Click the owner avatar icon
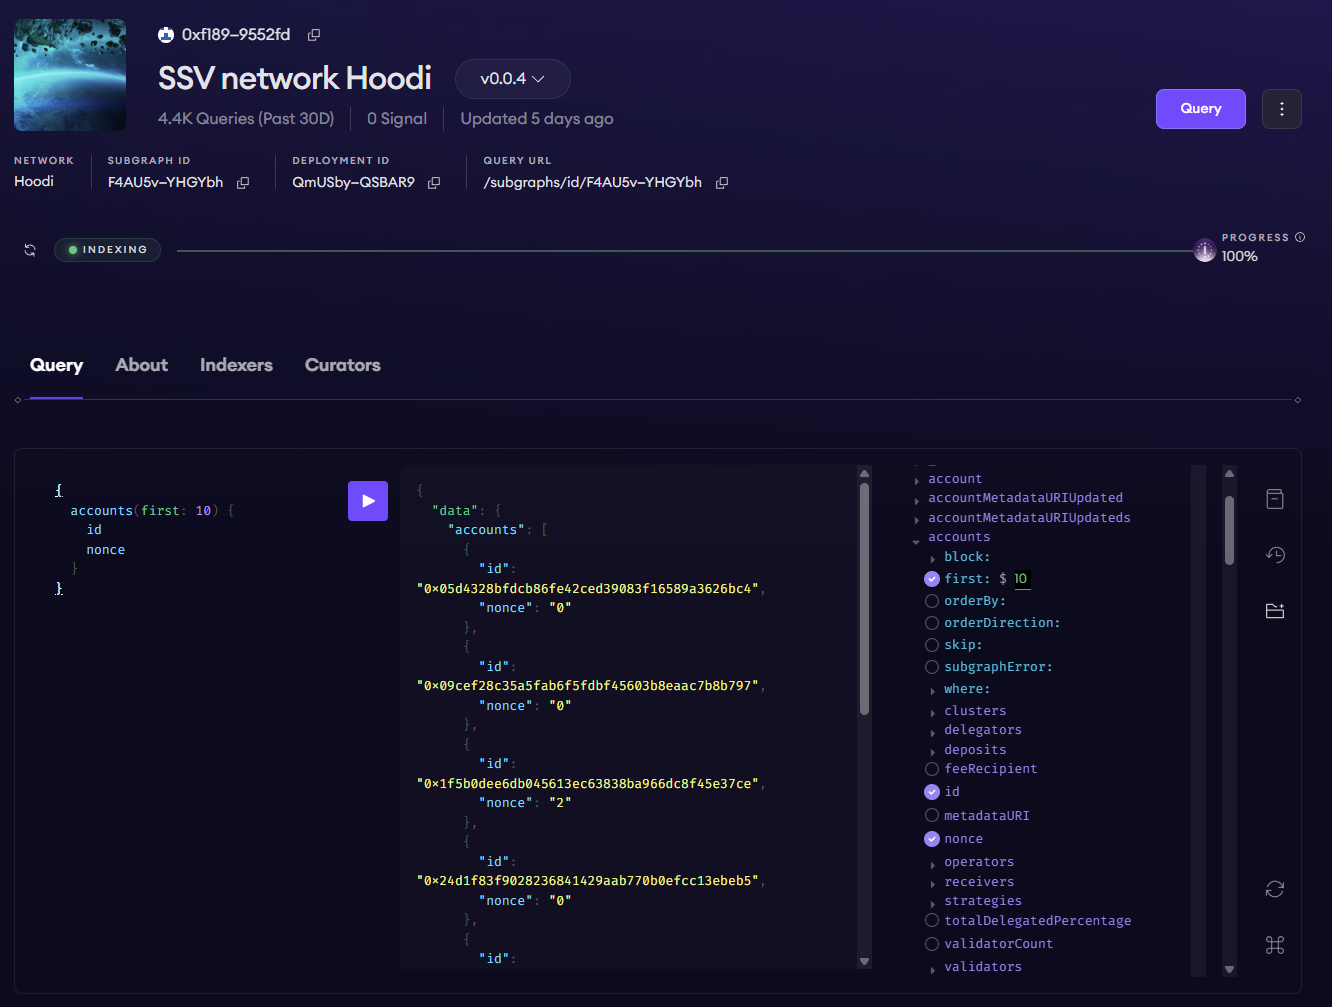Viewport: 1332px width, 1007px height. [x=166, y=35]
